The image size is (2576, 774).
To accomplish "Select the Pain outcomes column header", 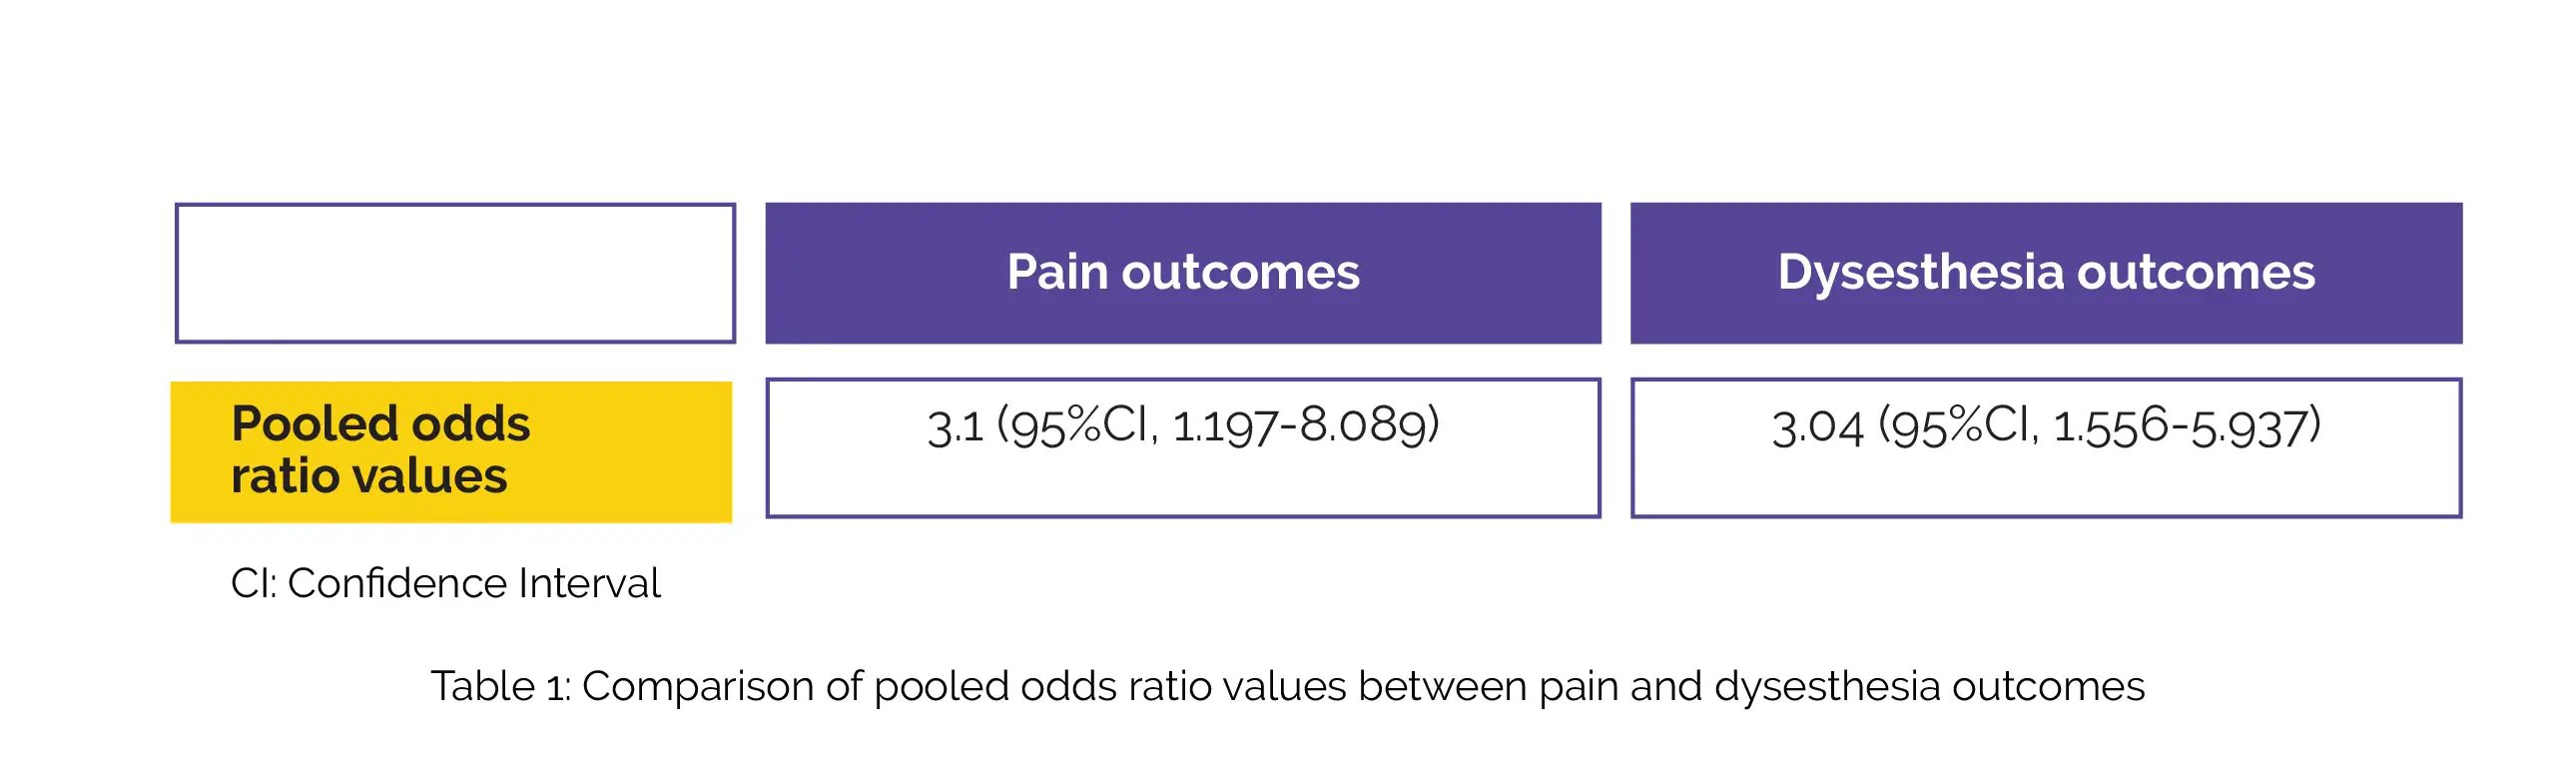I will 1183,273.
